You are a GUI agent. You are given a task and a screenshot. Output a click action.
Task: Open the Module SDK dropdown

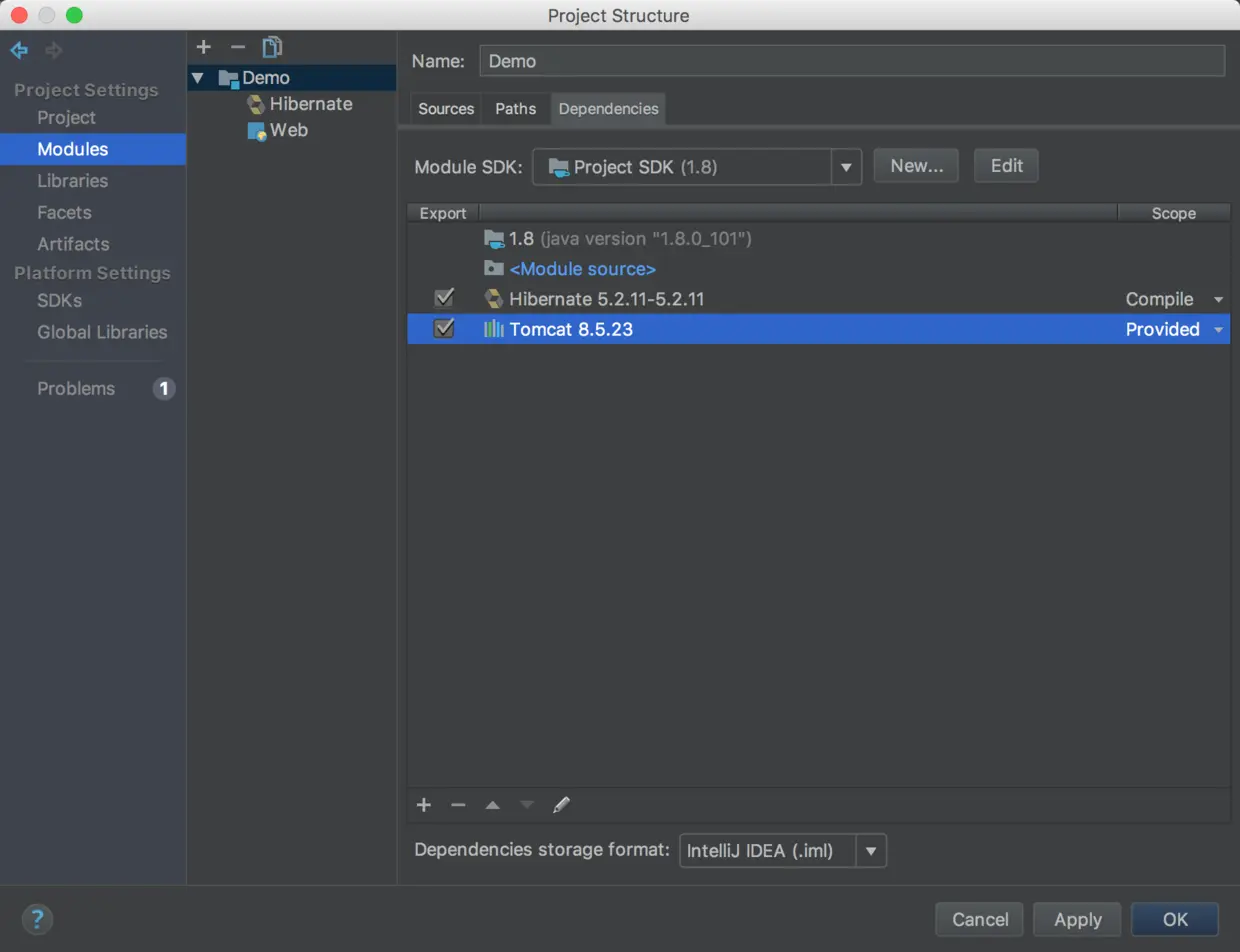pos(848,167)
